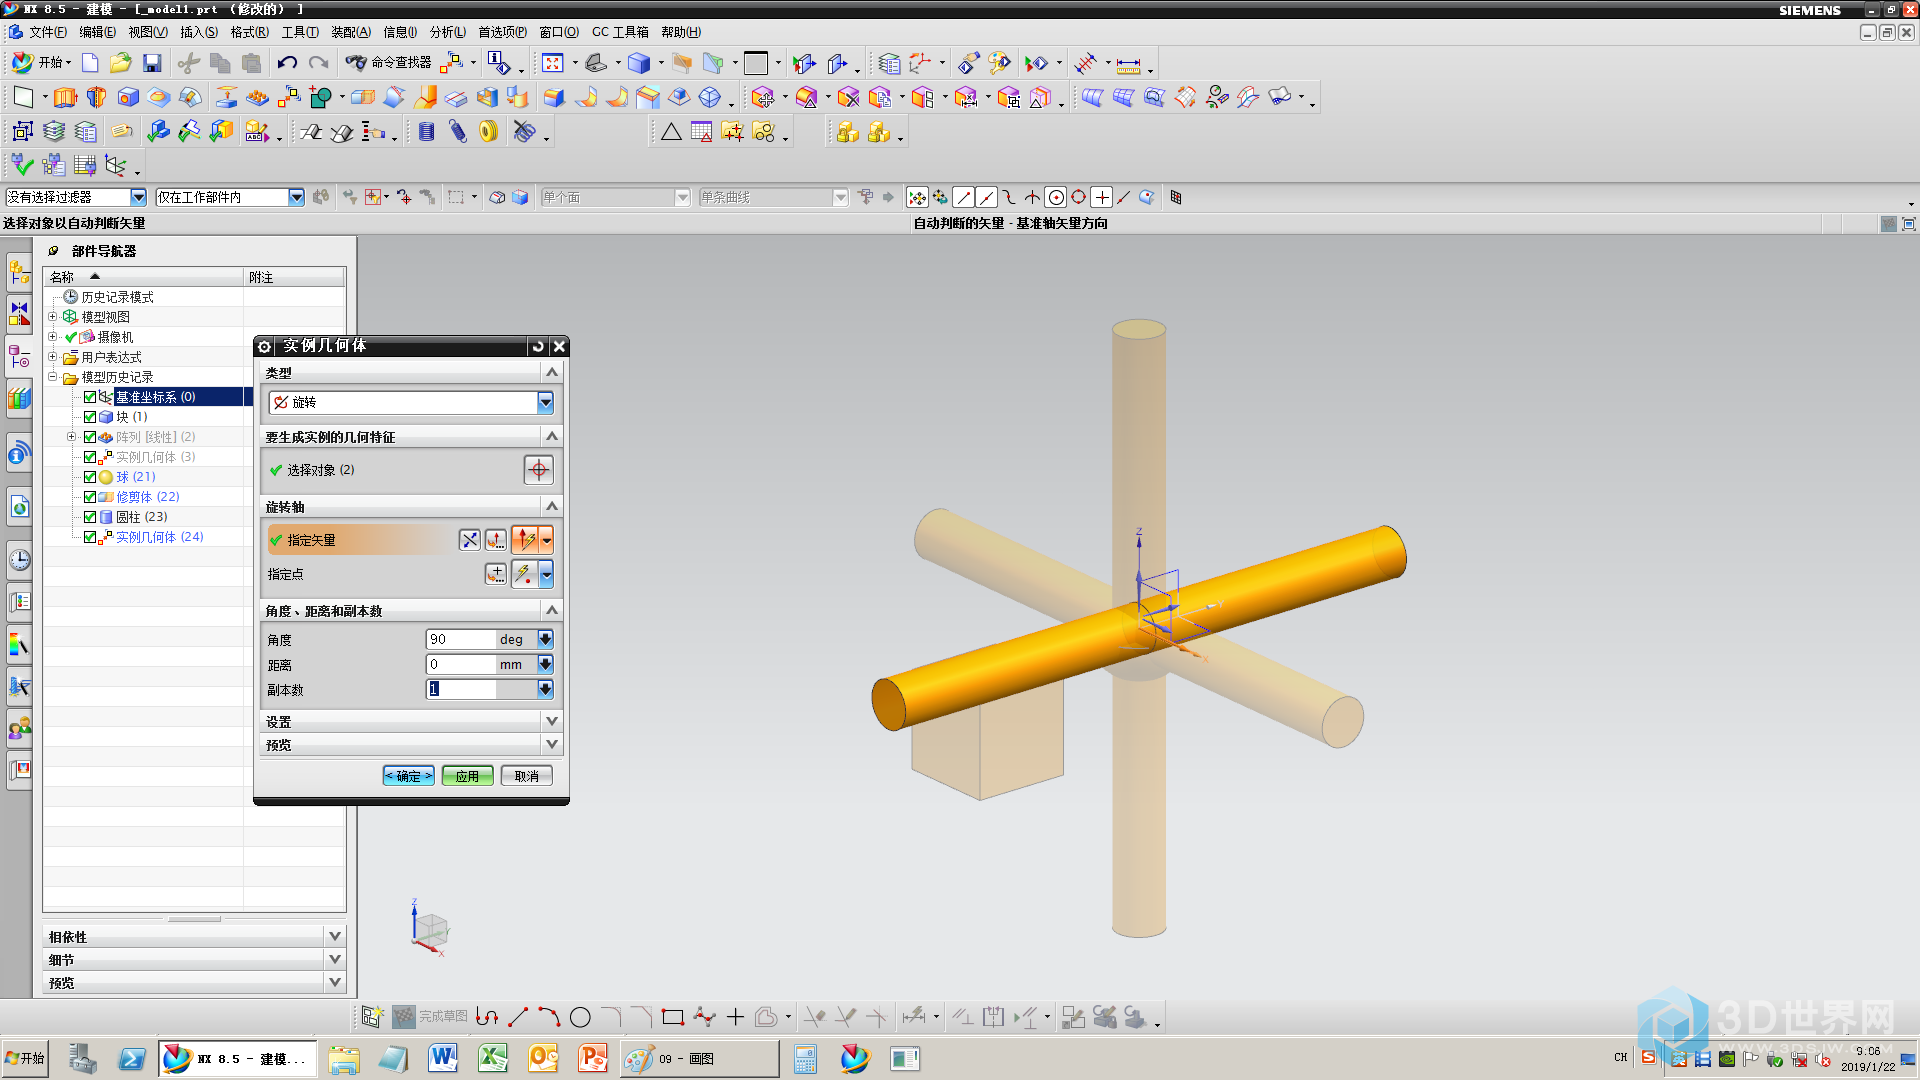The height and width of the screenshot is (1080, 1920).
Task: Click the Open folder icon
Action: pyautogui.click(x=121, y=63)
